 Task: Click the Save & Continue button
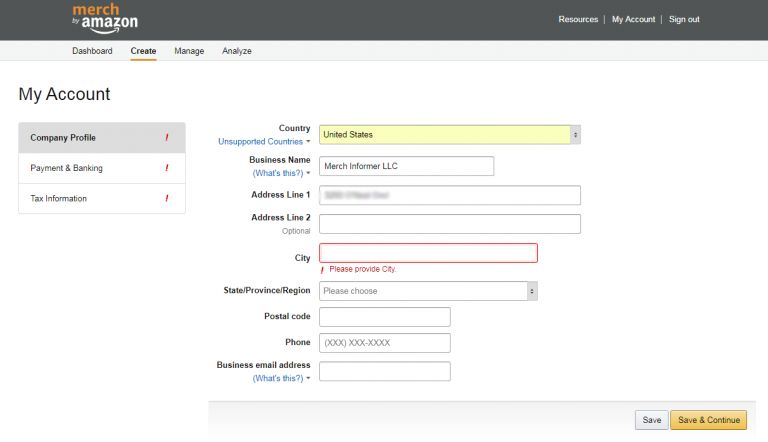click(709, 420)
